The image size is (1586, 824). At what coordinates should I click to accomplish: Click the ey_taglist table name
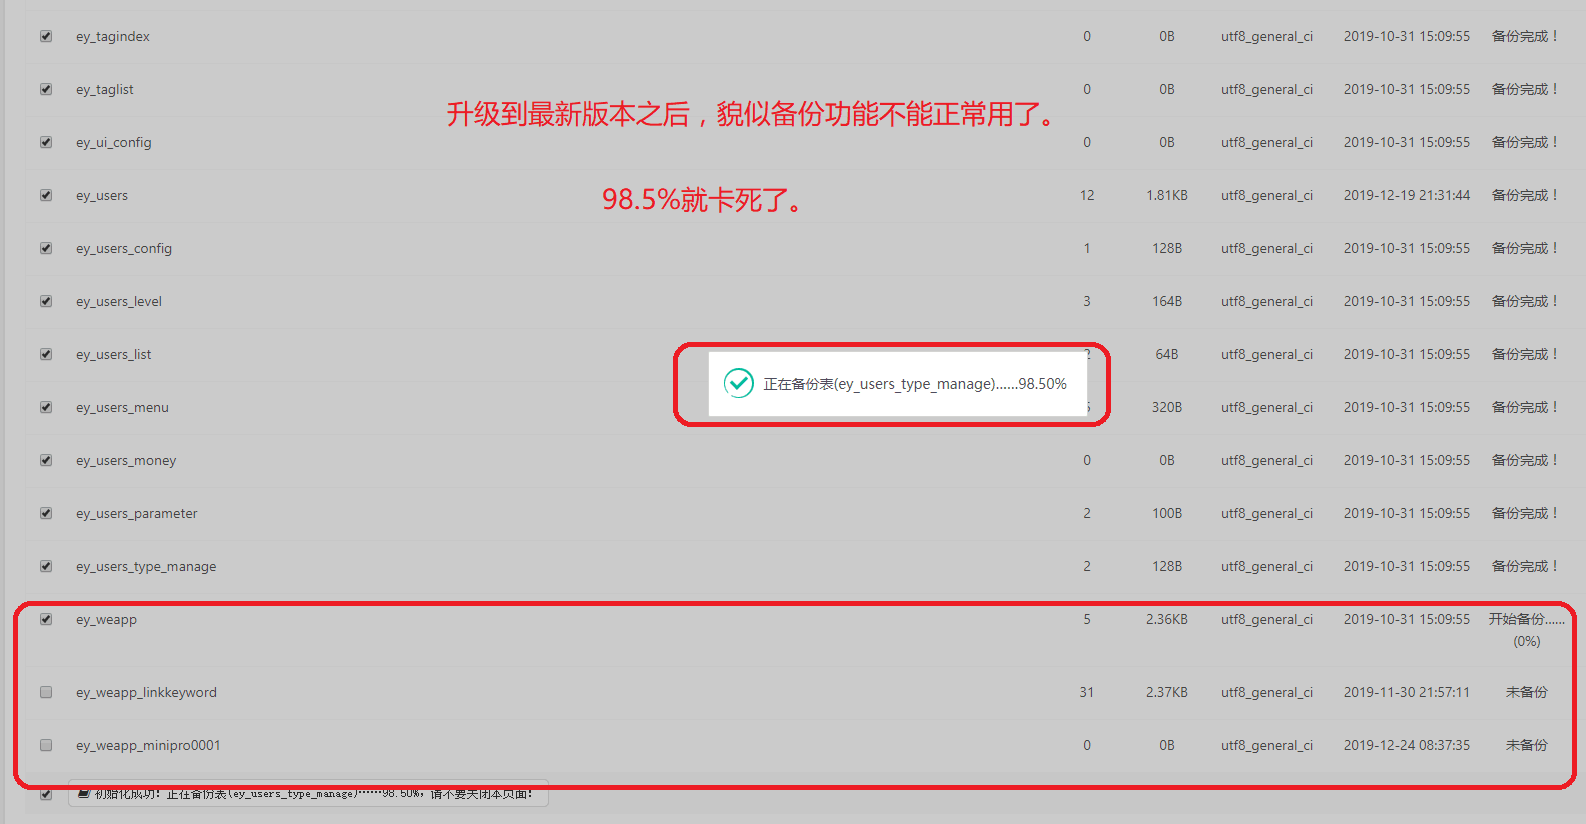(105, 90)
